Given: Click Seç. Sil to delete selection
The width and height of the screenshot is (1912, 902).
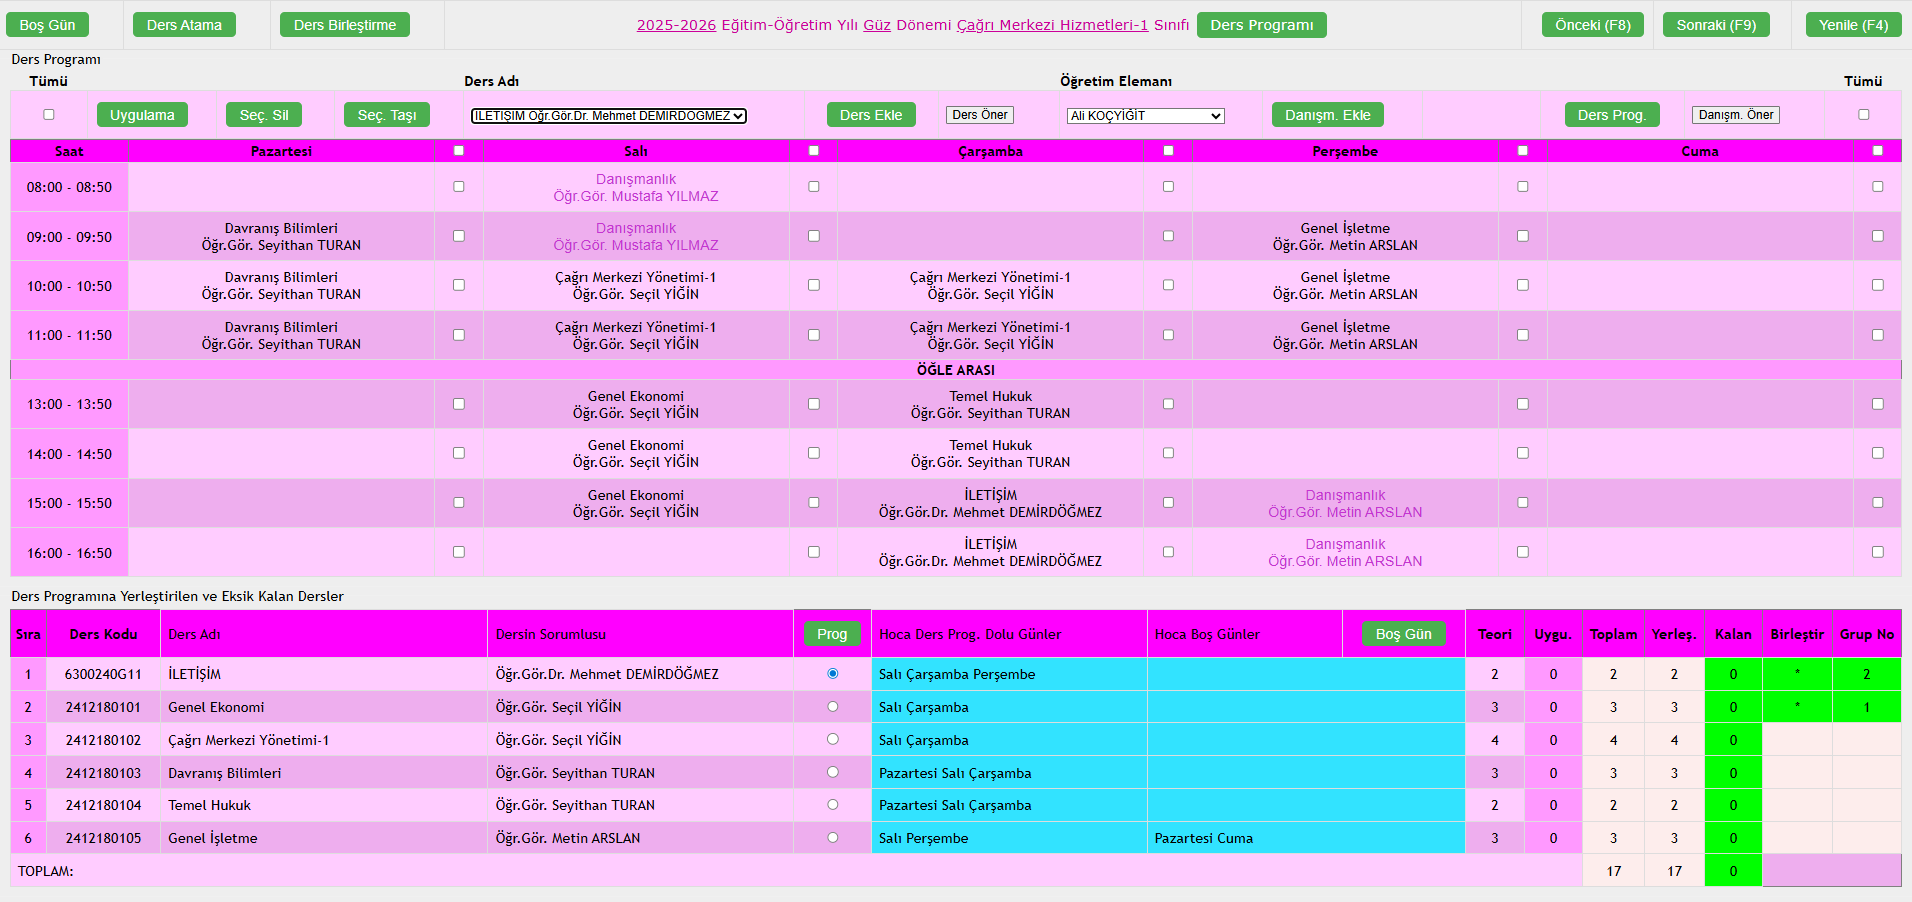Looking at the screenshot, I should pos(264,115).
